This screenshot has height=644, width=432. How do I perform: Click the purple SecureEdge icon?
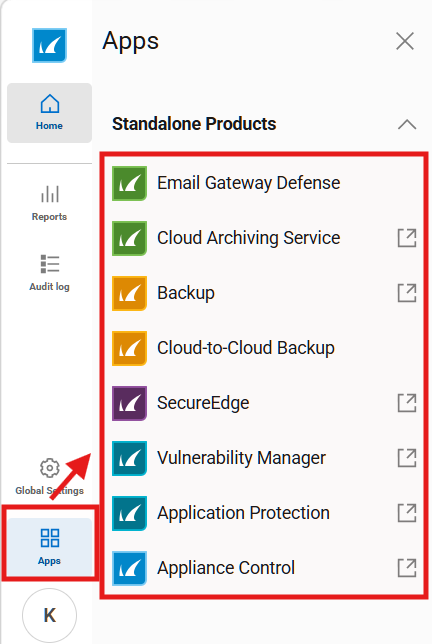pos(129,403)
